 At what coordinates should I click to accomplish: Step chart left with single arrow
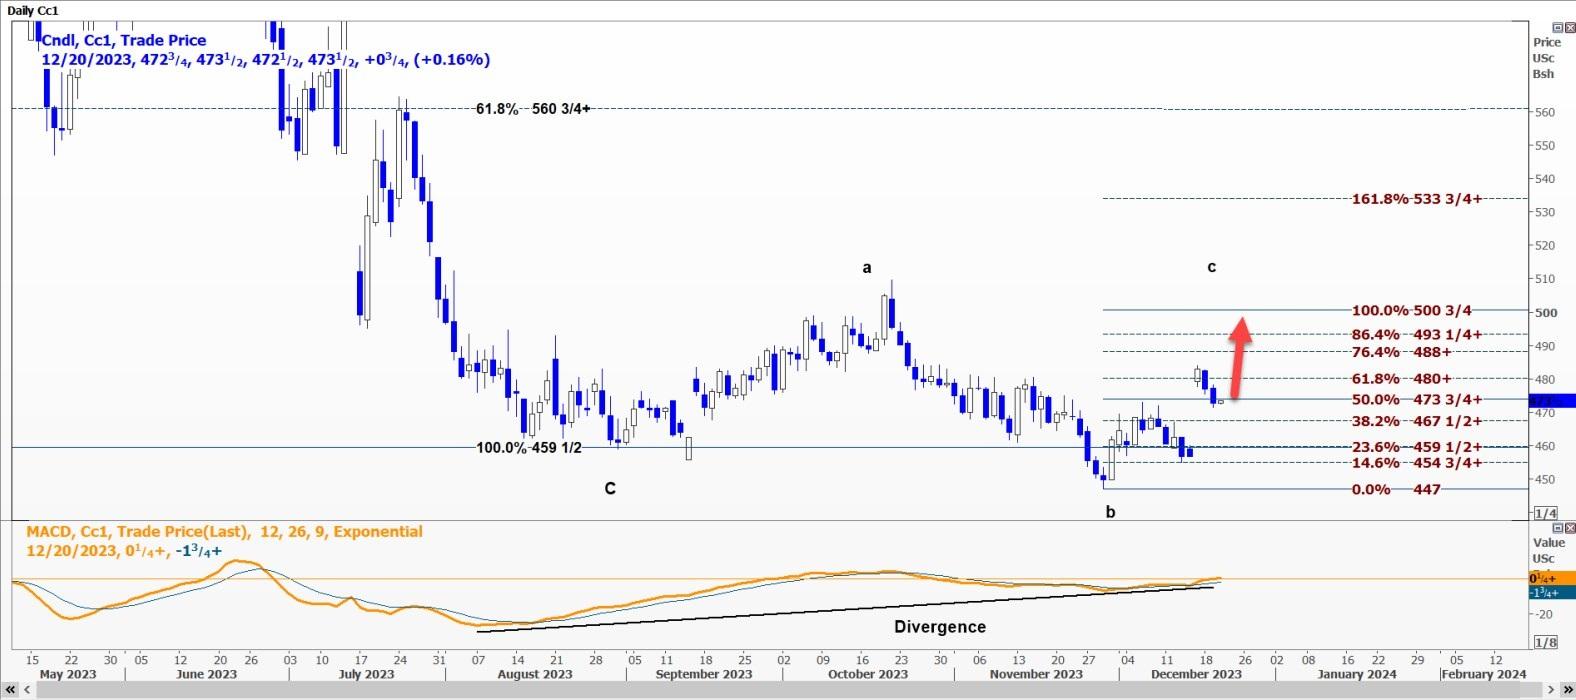pos(26,691)
